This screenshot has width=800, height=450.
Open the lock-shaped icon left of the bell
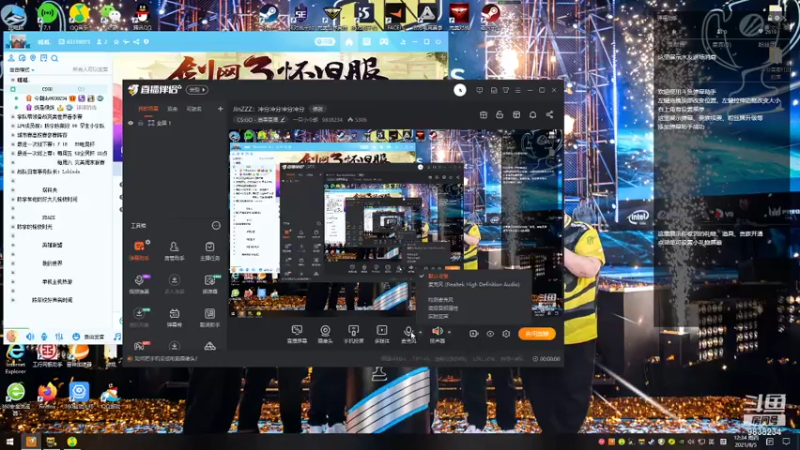point(499,115)
